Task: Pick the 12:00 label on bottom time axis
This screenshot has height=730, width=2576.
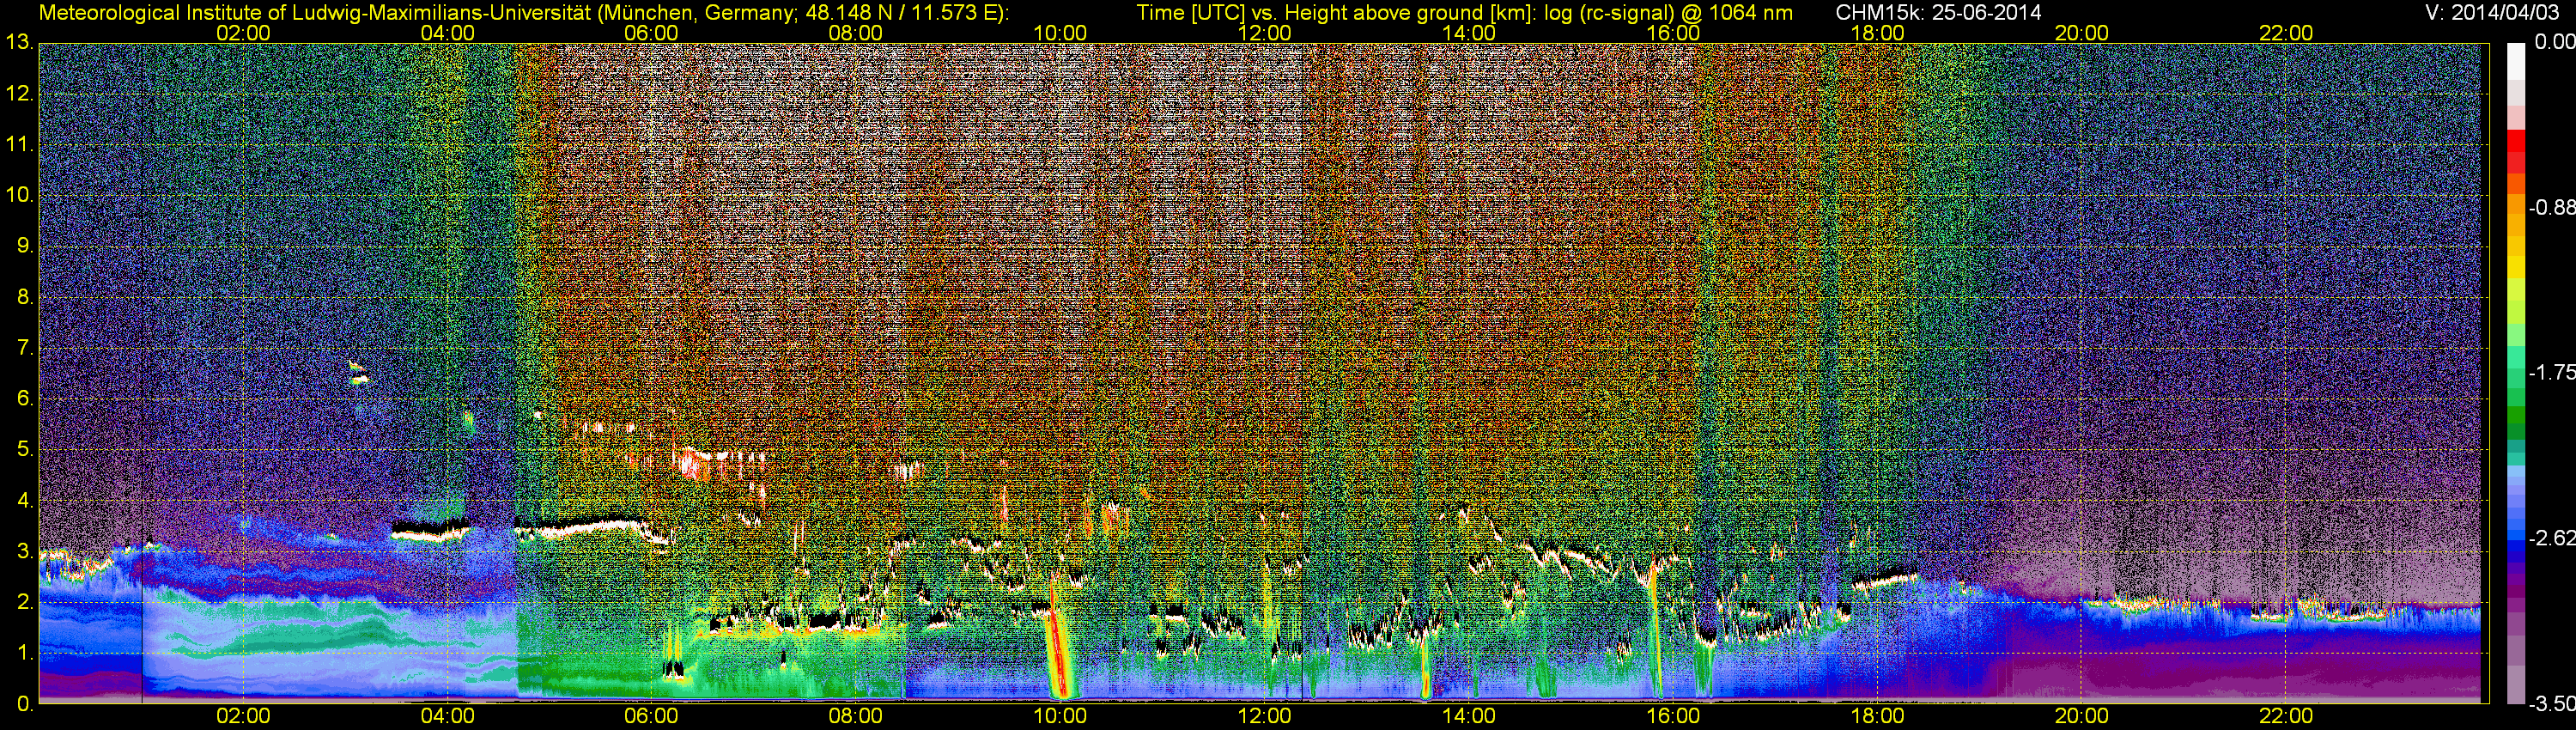Action: pos(1264,717)
